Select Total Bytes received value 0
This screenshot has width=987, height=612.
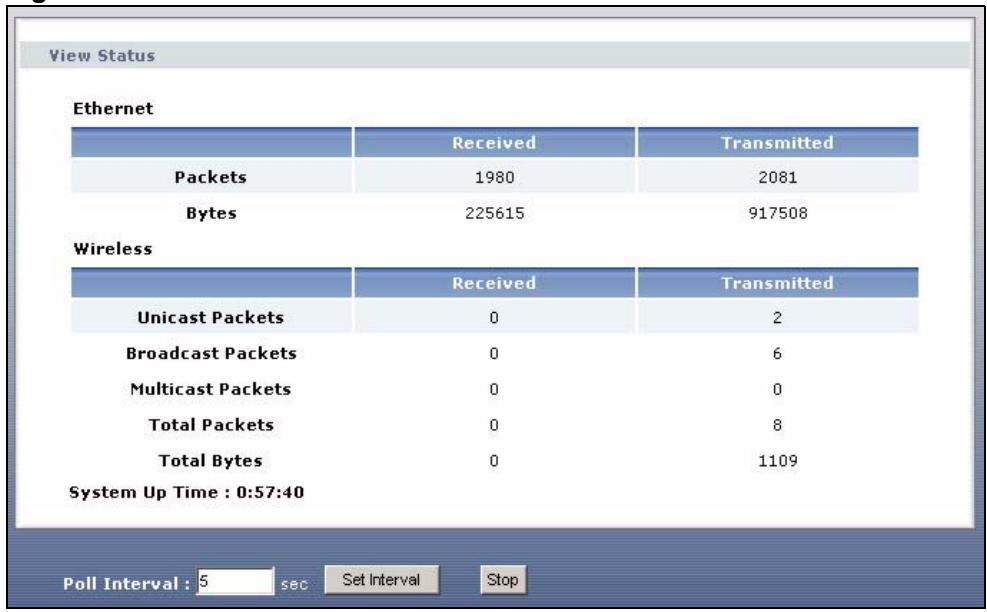click(x=494, y=461)
